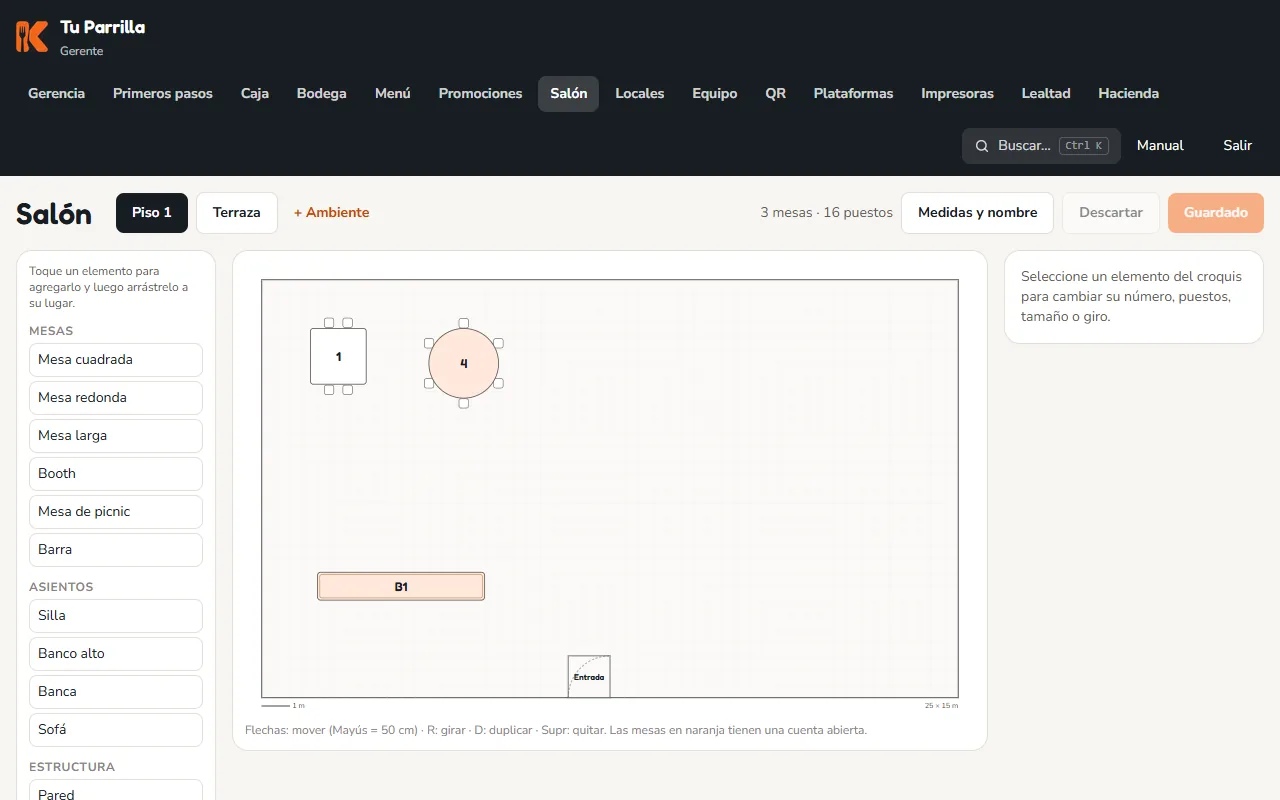Click the Tu Parrilla fork logo icon
1280x800 pixels.
pos(32,37)
